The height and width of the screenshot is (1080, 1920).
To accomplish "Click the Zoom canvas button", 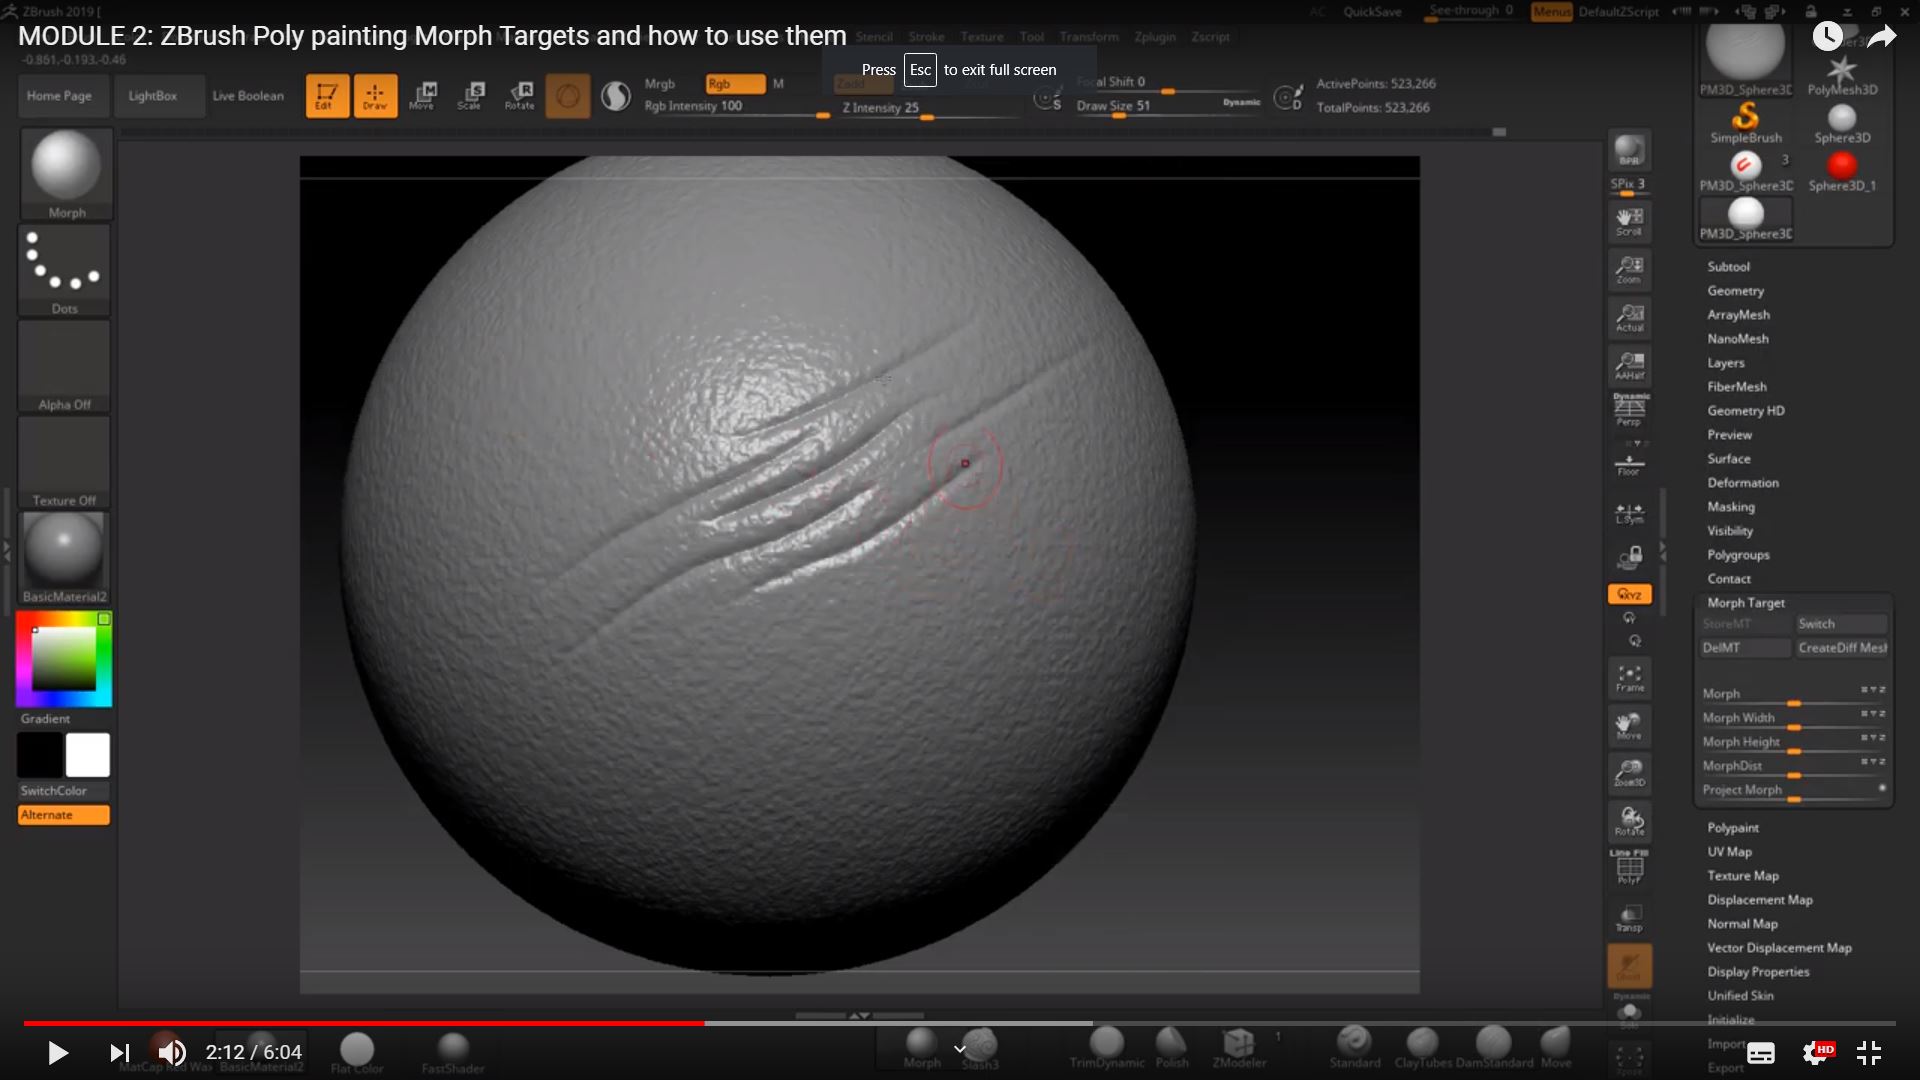I will [x=1629, y=270].
